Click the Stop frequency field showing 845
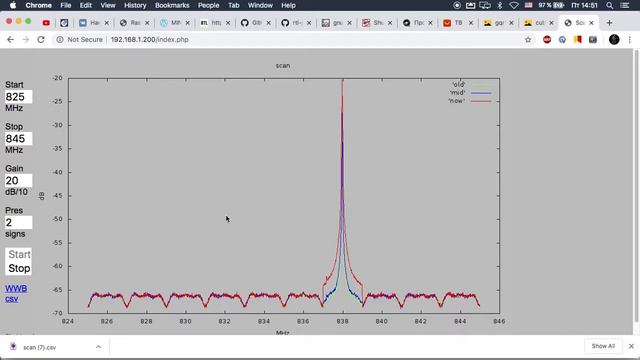The width and height of the screenshot is (640, 360). 18,139
